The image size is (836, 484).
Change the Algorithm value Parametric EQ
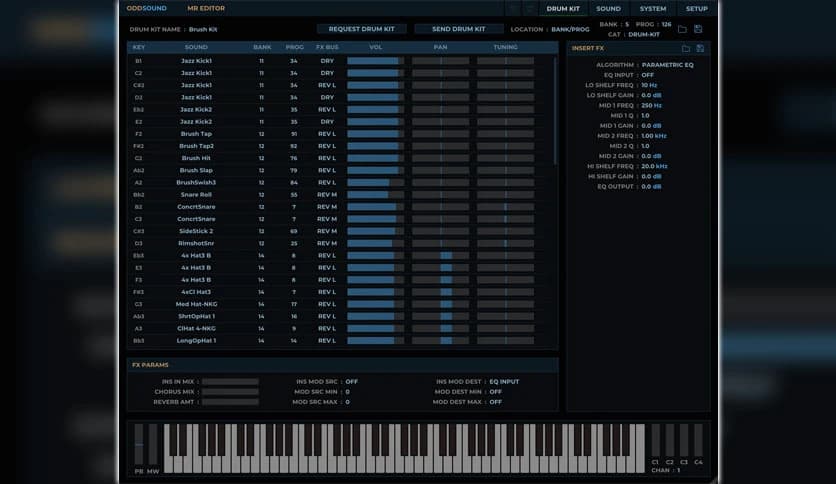tap(668, 65)
